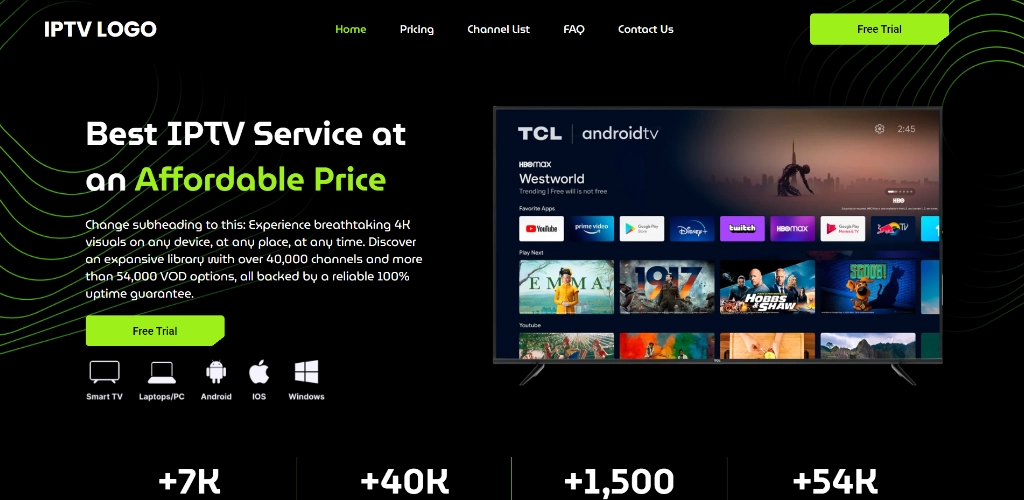The image size is (1024, 500).
Task: Open the Contact Us link
Action: pyautogui.click(x=645, y=29)
